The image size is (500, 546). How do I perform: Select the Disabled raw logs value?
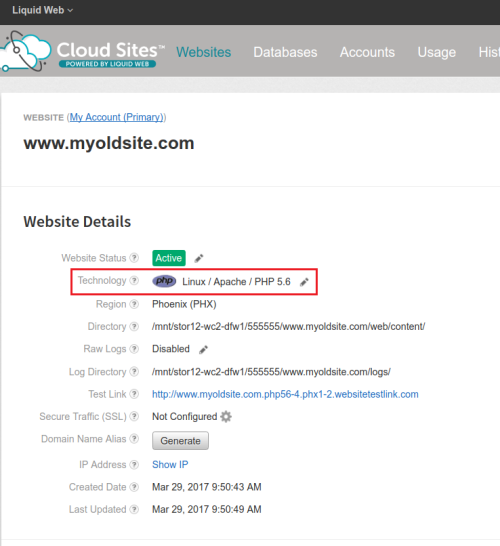171,349
